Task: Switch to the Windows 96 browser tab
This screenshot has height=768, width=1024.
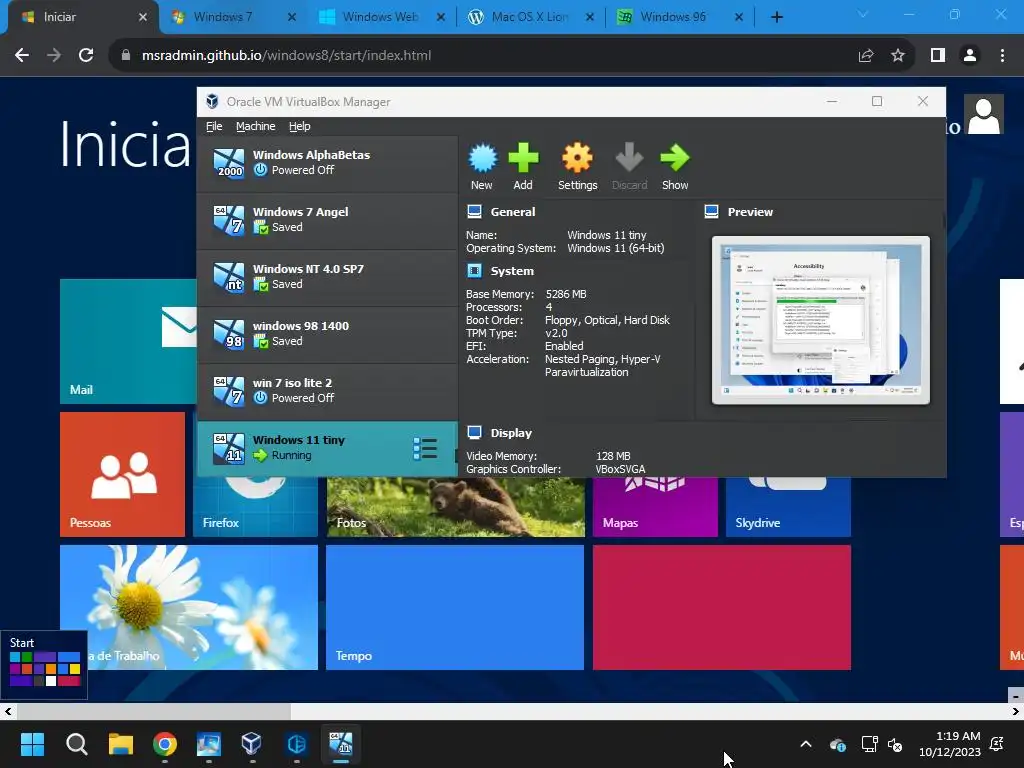Action: coord(679,17)
